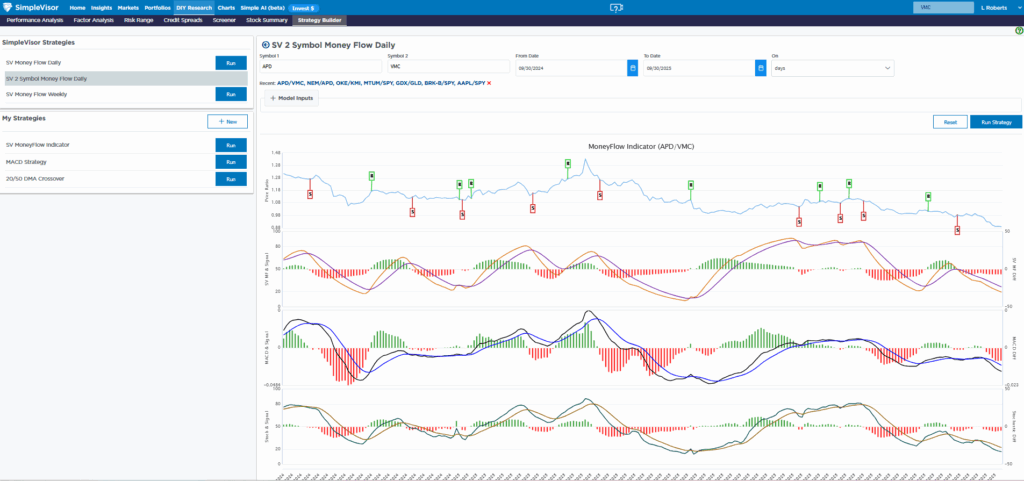This screenshot has height=481, width=1024.
Task: Click the Reset button
Action: coord(949,122)
